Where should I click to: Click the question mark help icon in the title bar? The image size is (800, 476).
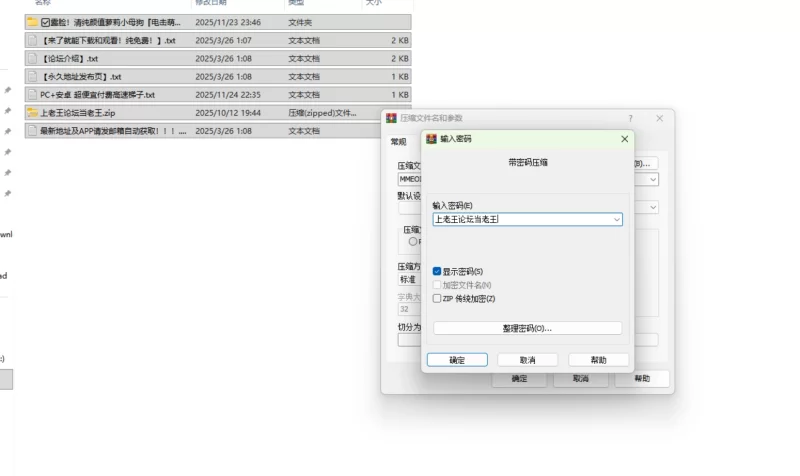tap(630, 118)
